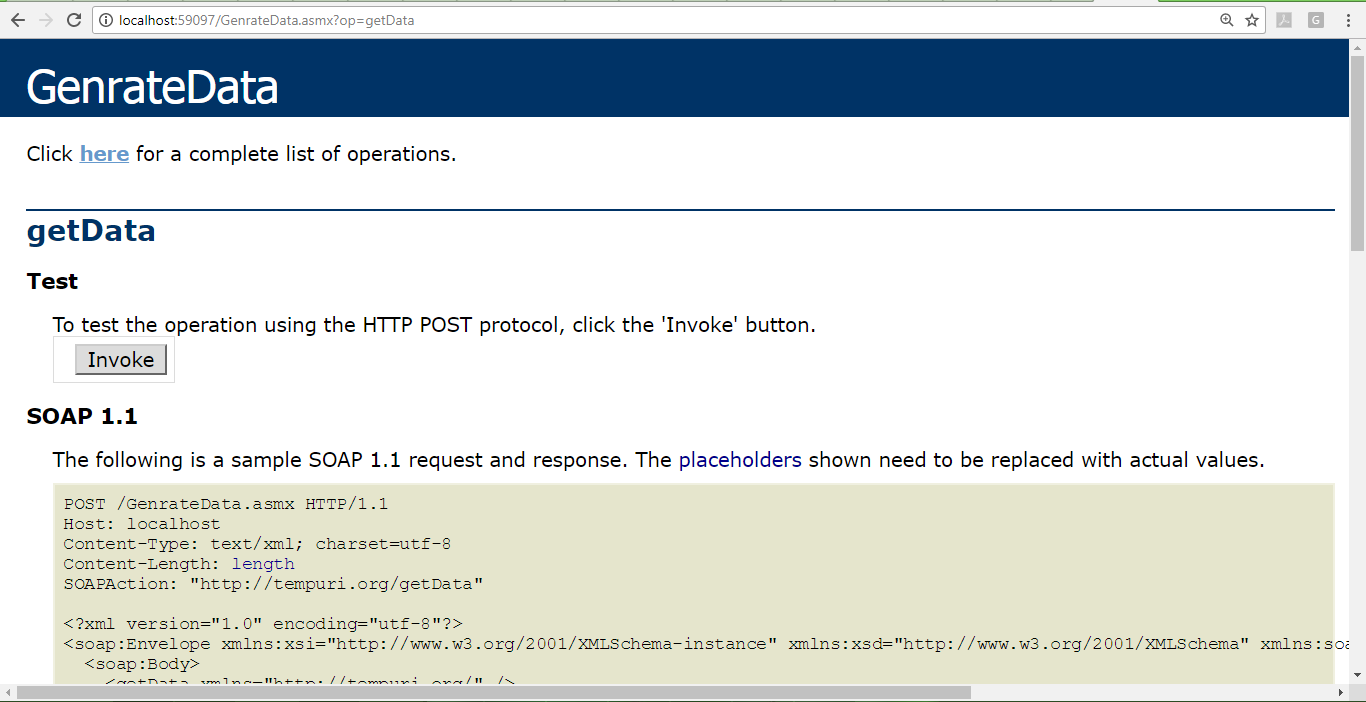Click the G extension icon
Viewport: 1366px width, 702px height.
[1314, 20]
